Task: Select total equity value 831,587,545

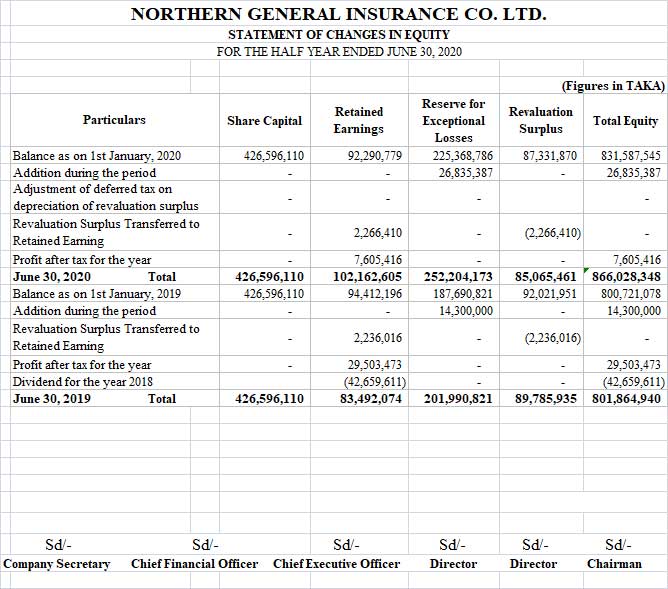Action: click(631, 155)
